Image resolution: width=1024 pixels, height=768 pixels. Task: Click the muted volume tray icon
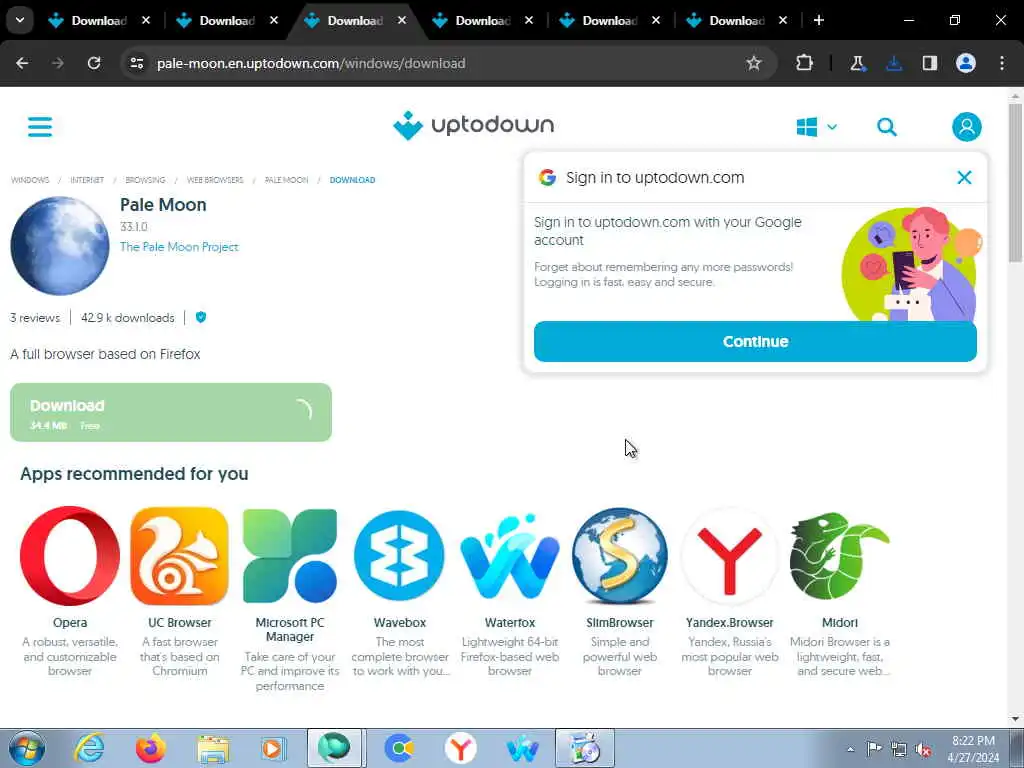click(923, 749)
